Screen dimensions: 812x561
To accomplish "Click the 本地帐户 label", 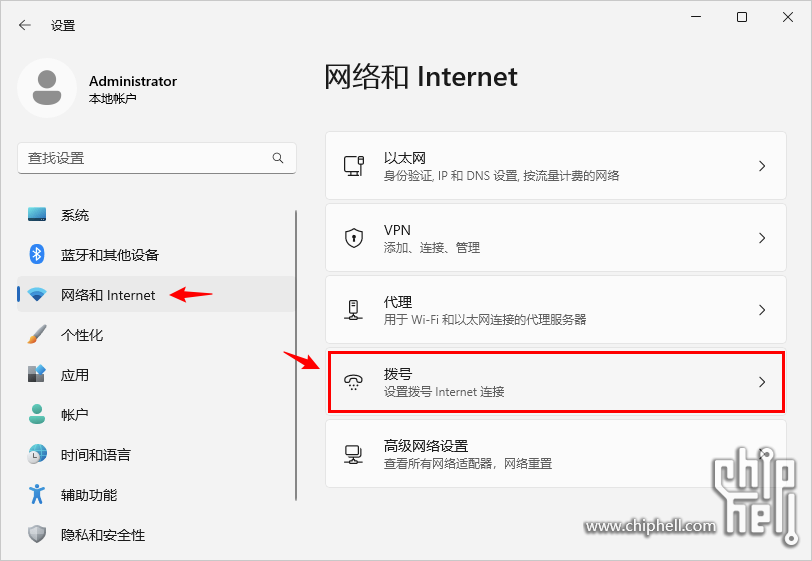I will click(x=112, y=98).
